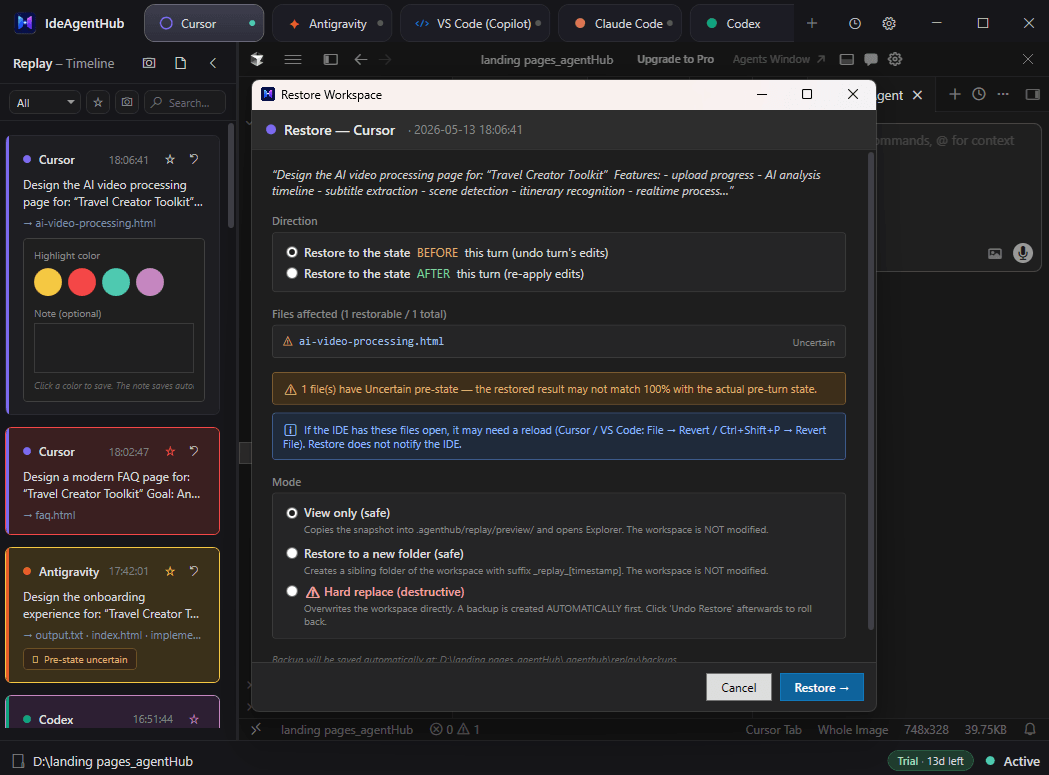
Task: Open Cursor settings gear in toolbar
Action: click(x=894, y=60)
